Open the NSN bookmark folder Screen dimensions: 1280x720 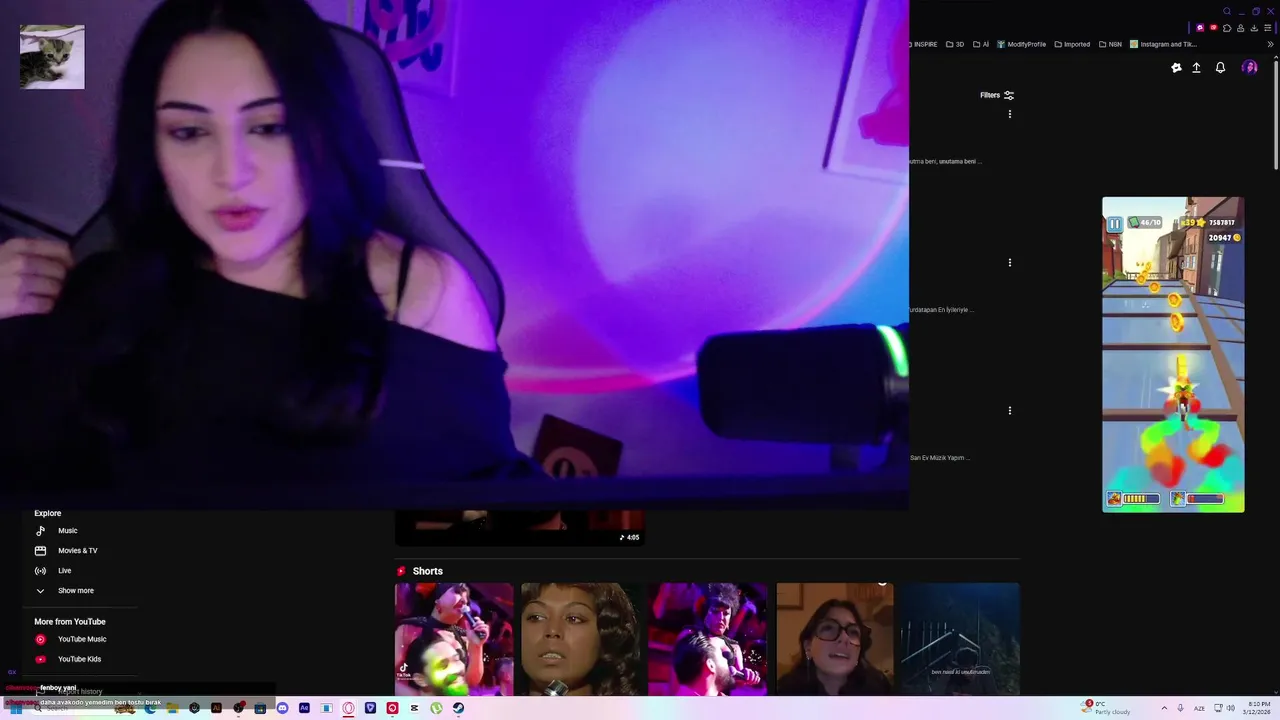coord(1110,44)
